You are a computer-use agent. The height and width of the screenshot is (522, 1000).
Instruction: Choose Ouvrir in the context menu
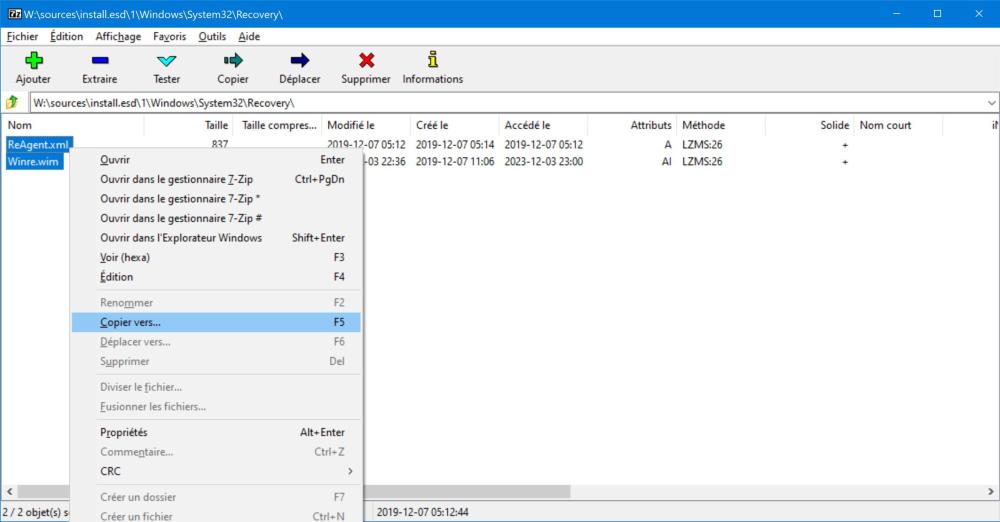coord(216,160)
